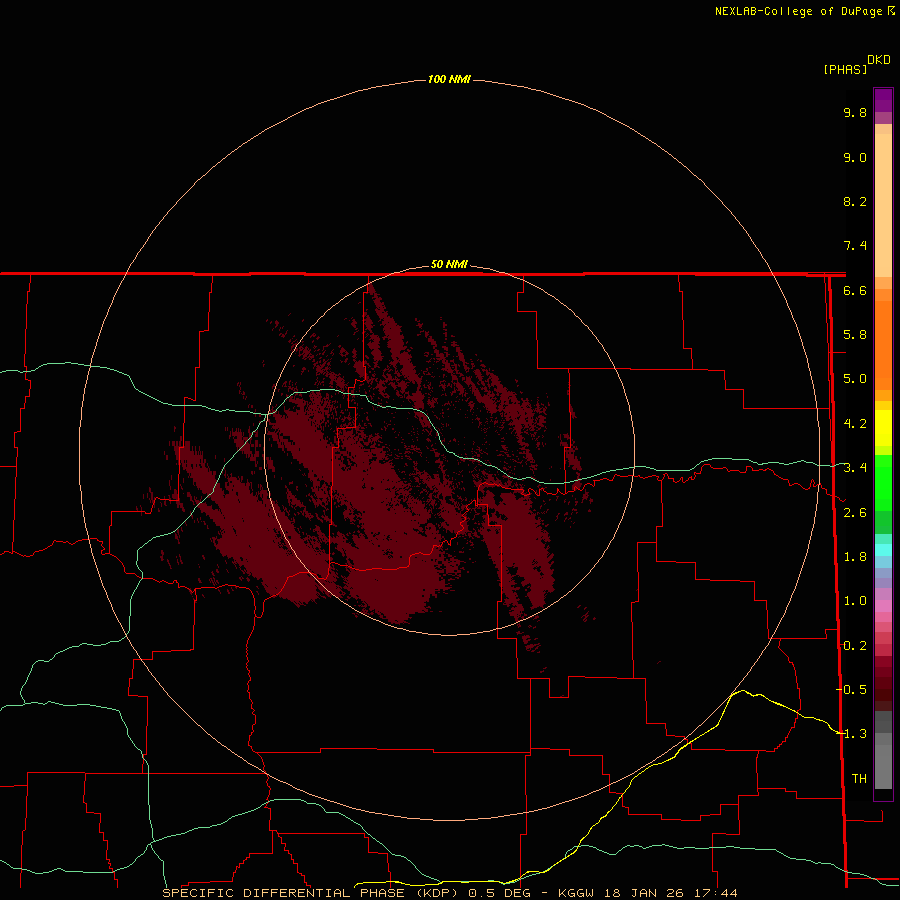Click the 7.4 value on the scale
The width and height of the screenshot is (900, 900).
855,246
